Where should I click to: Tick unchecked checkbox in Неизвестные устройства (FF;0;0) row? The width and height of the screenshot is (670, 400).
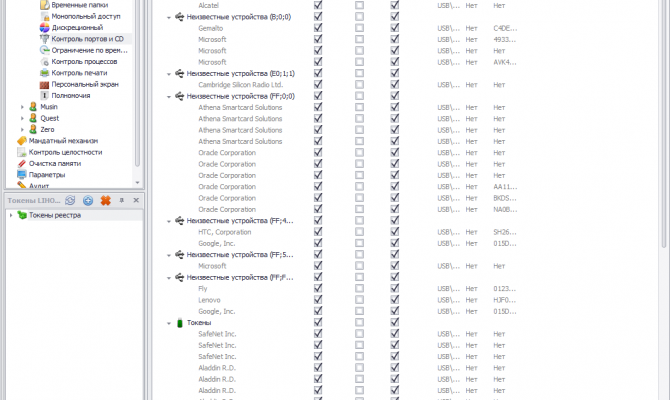coord(360,96)
